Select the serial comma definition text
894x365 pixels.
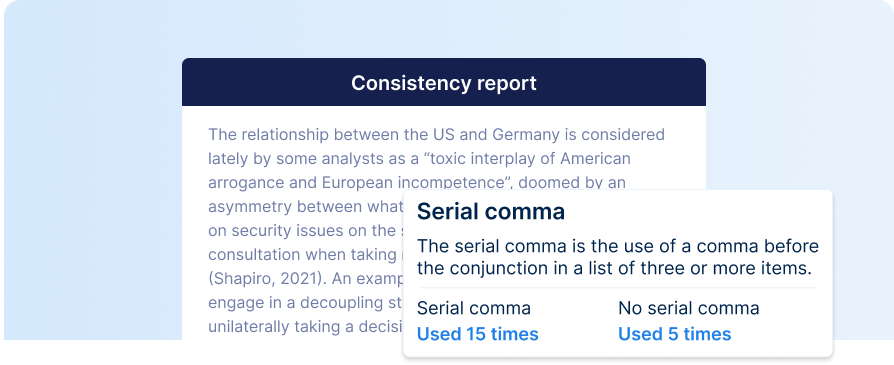tap(617, 257)
